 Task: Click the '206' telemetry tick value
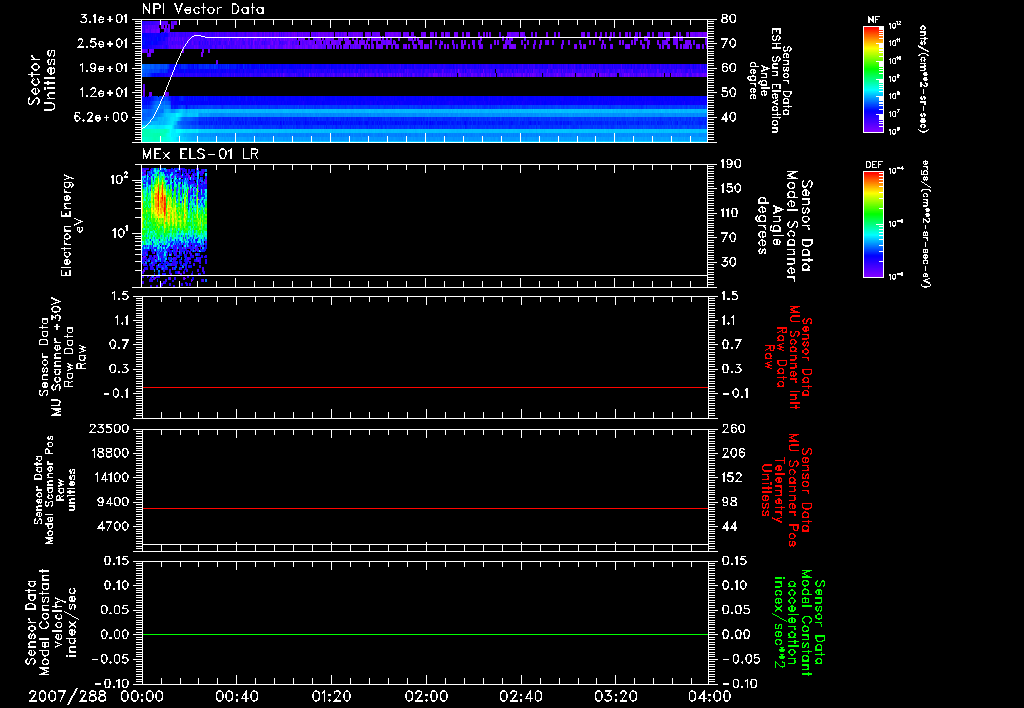click(x=732, y=453)
